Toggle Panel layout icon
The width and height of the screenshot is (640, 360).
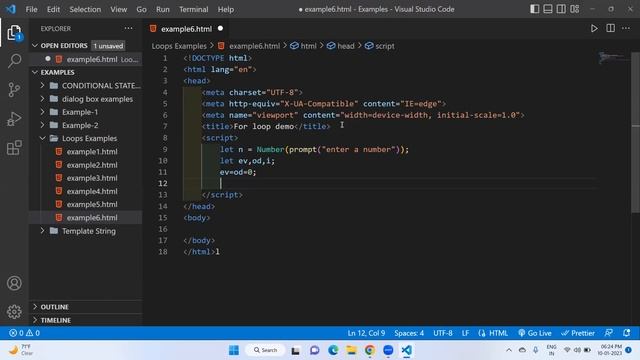[548, 9]
